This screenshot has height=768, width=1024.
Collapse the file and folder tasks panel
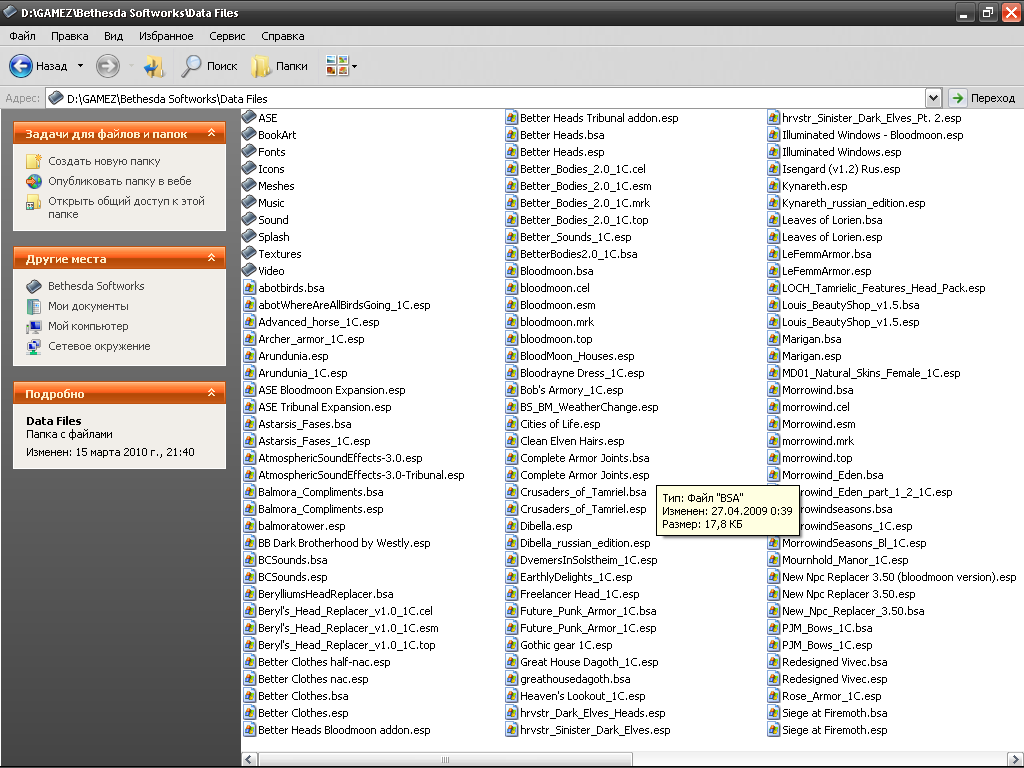point(210,133)
